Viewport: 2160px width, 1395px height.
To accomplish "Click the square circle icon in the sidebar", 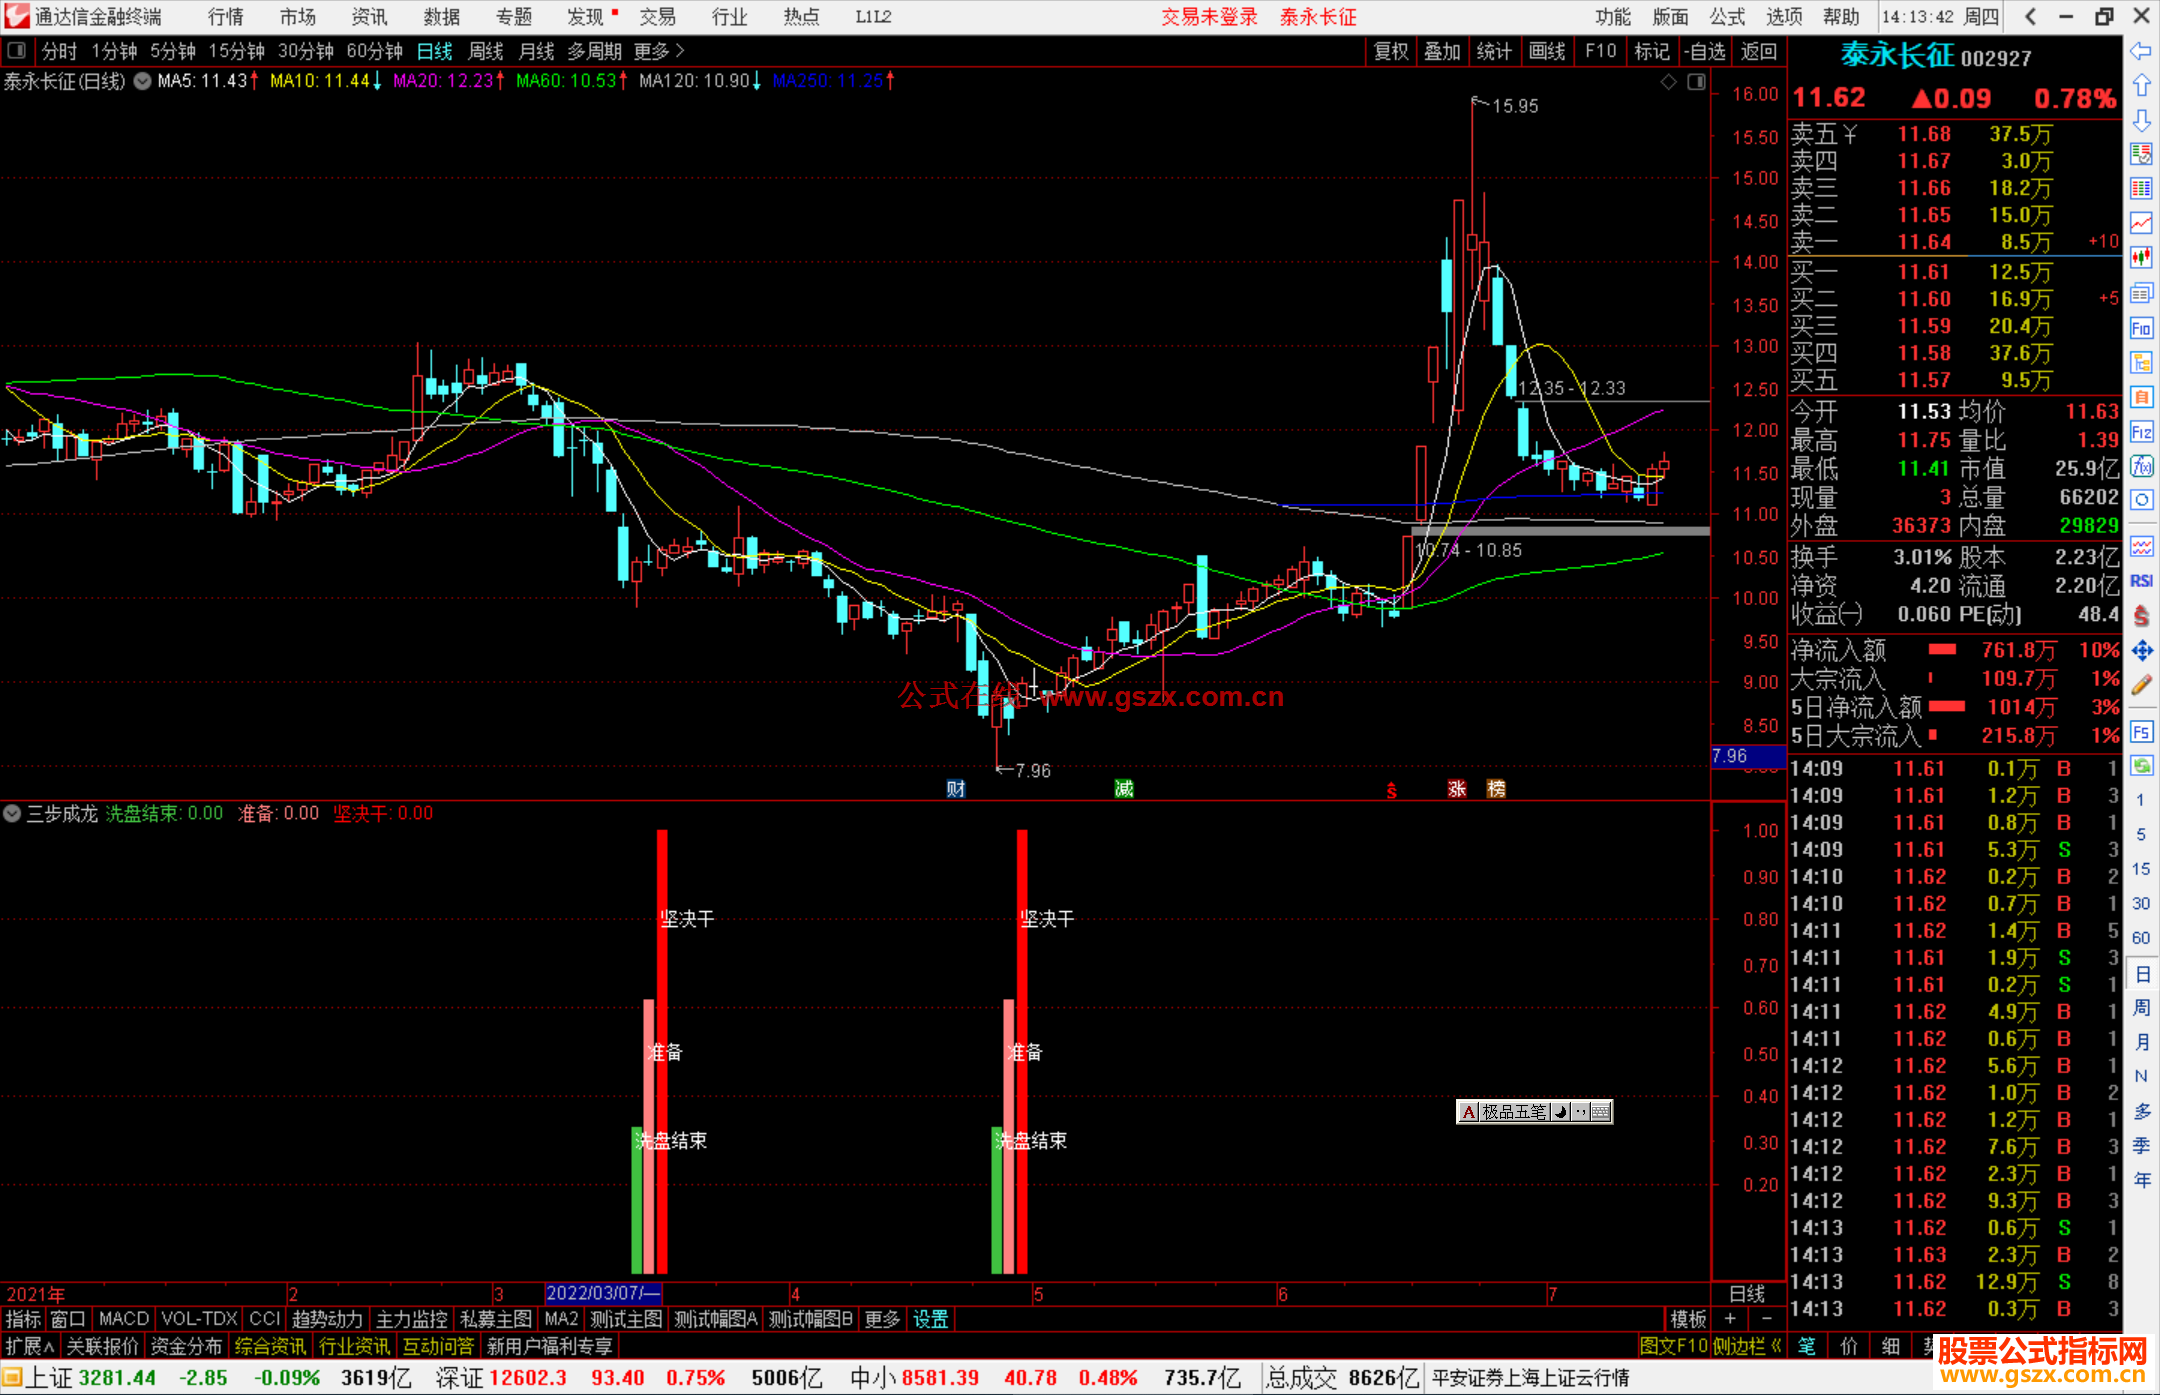I will click(x=2141, y=500).
